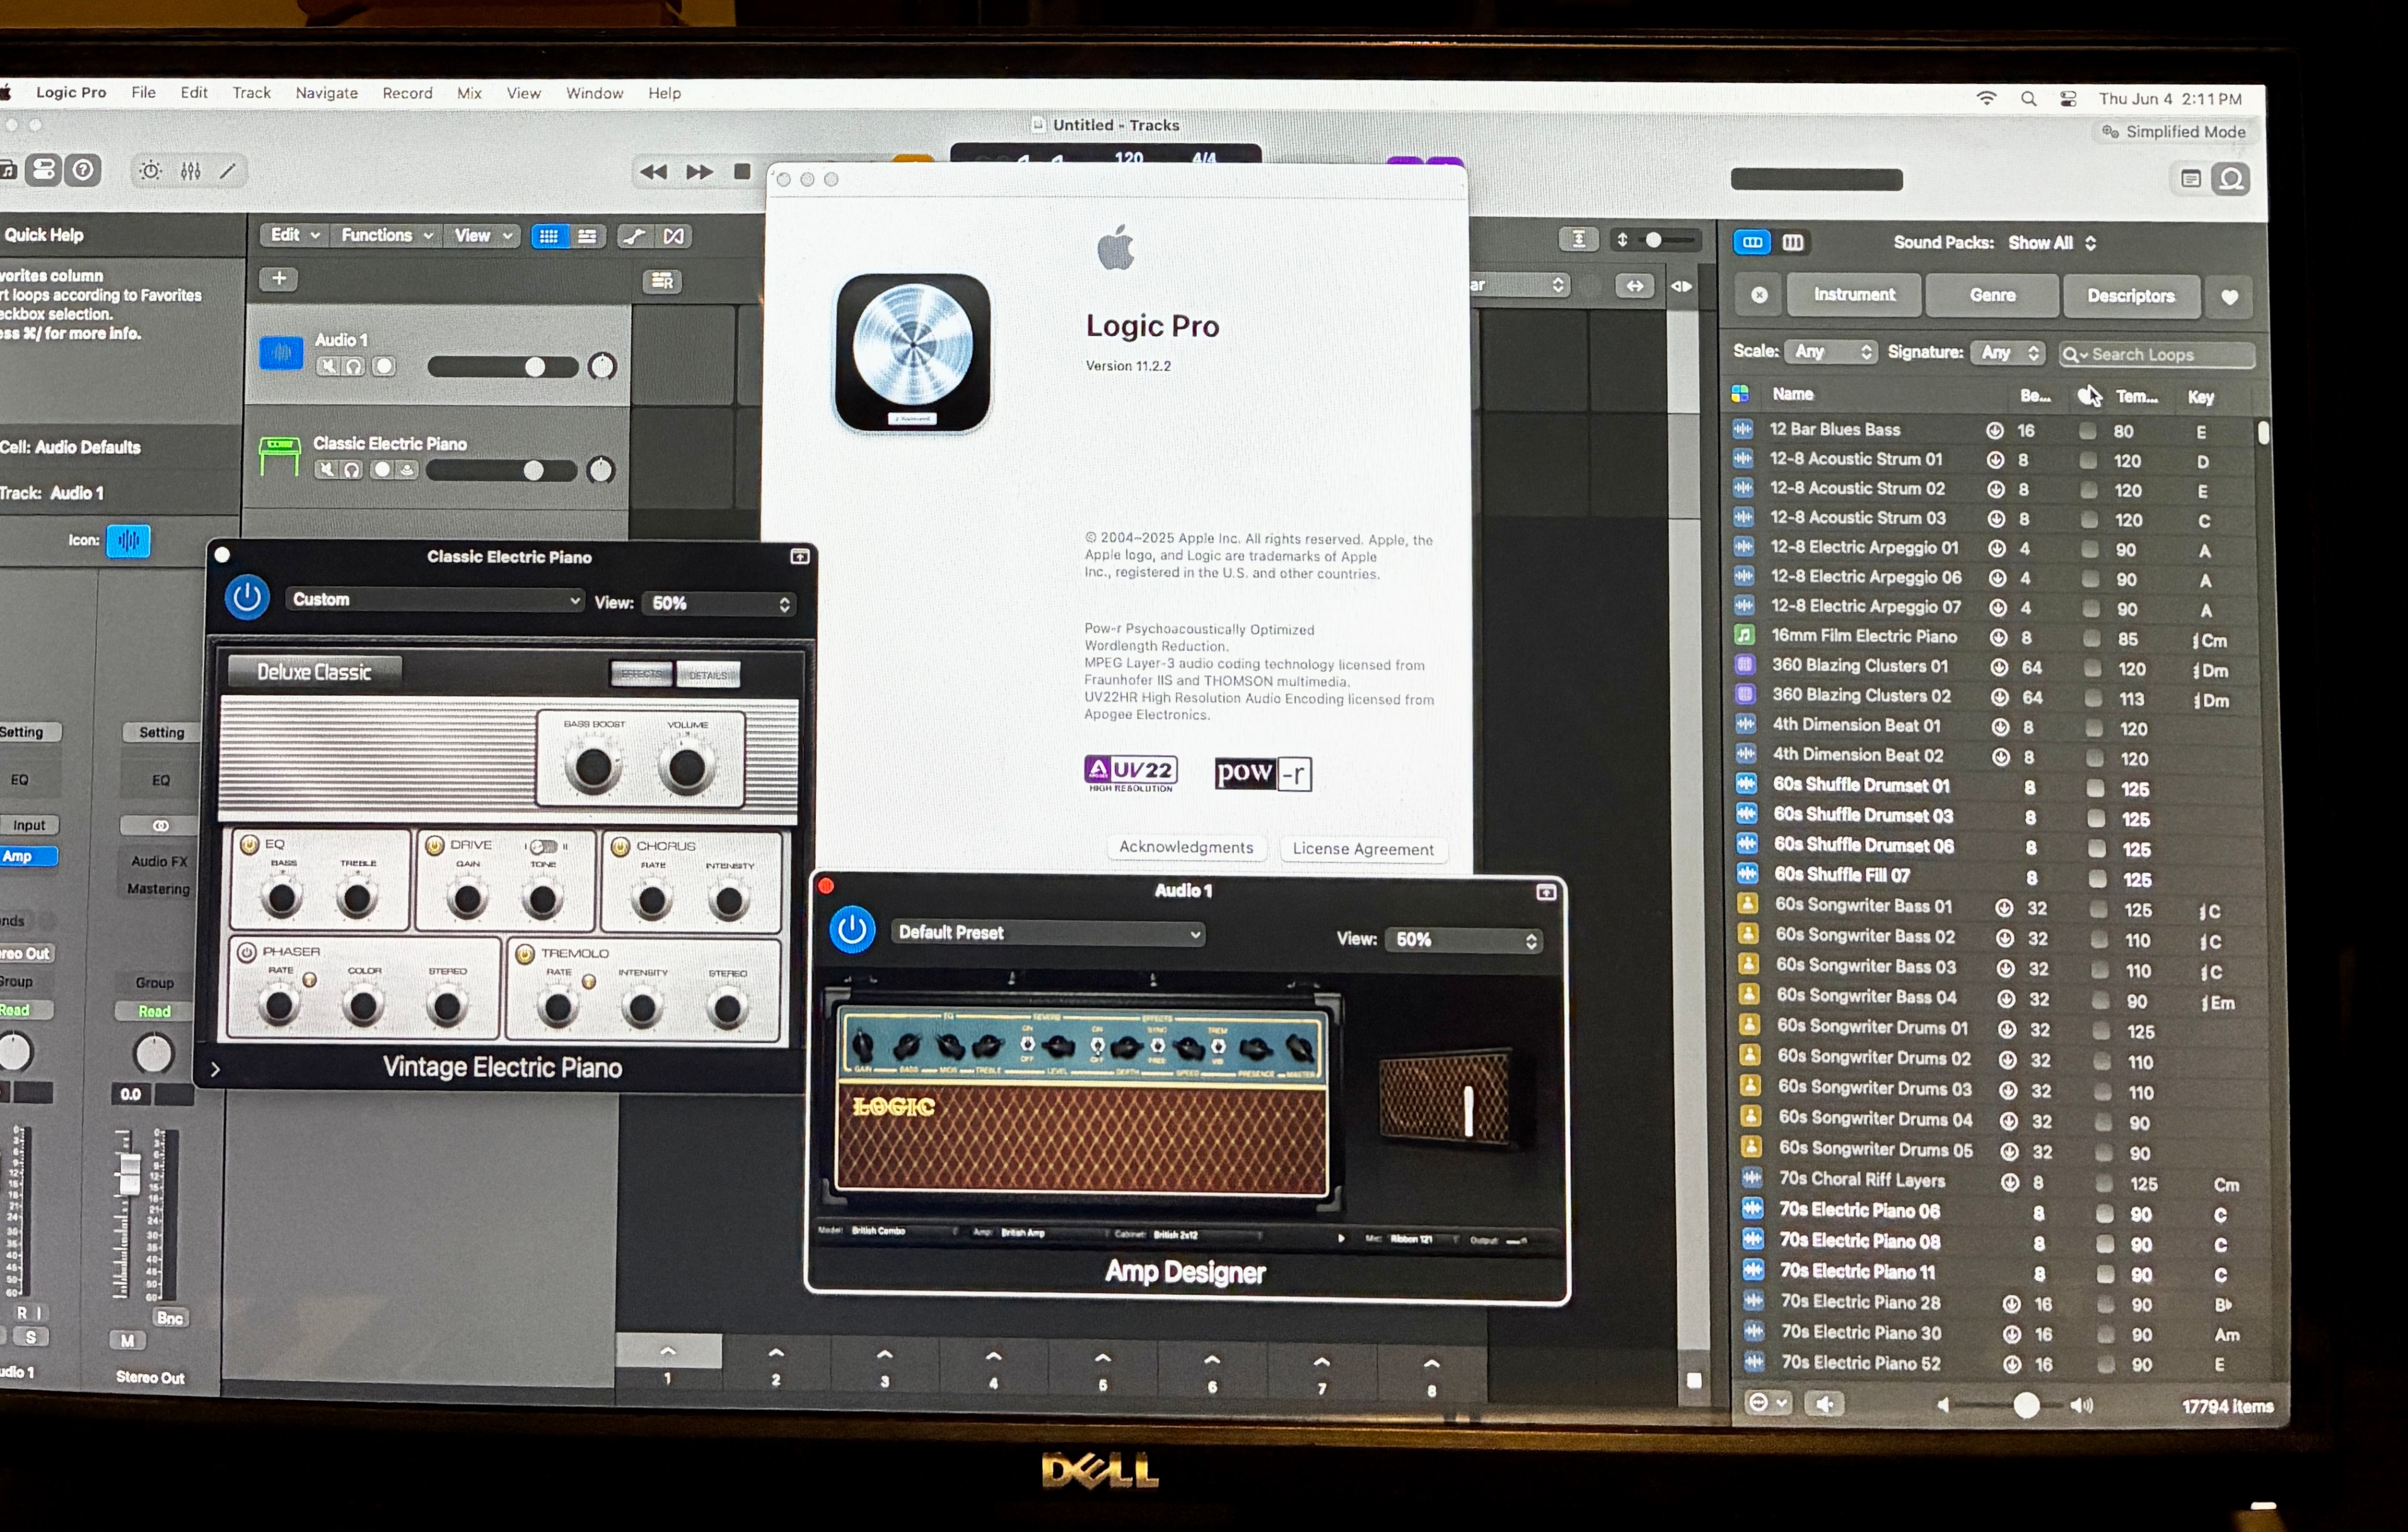Toggle the Chorus effect on Vintage Electric Piano
The height and width of the screenshot is (1532, 2408).
coord(620,846)
